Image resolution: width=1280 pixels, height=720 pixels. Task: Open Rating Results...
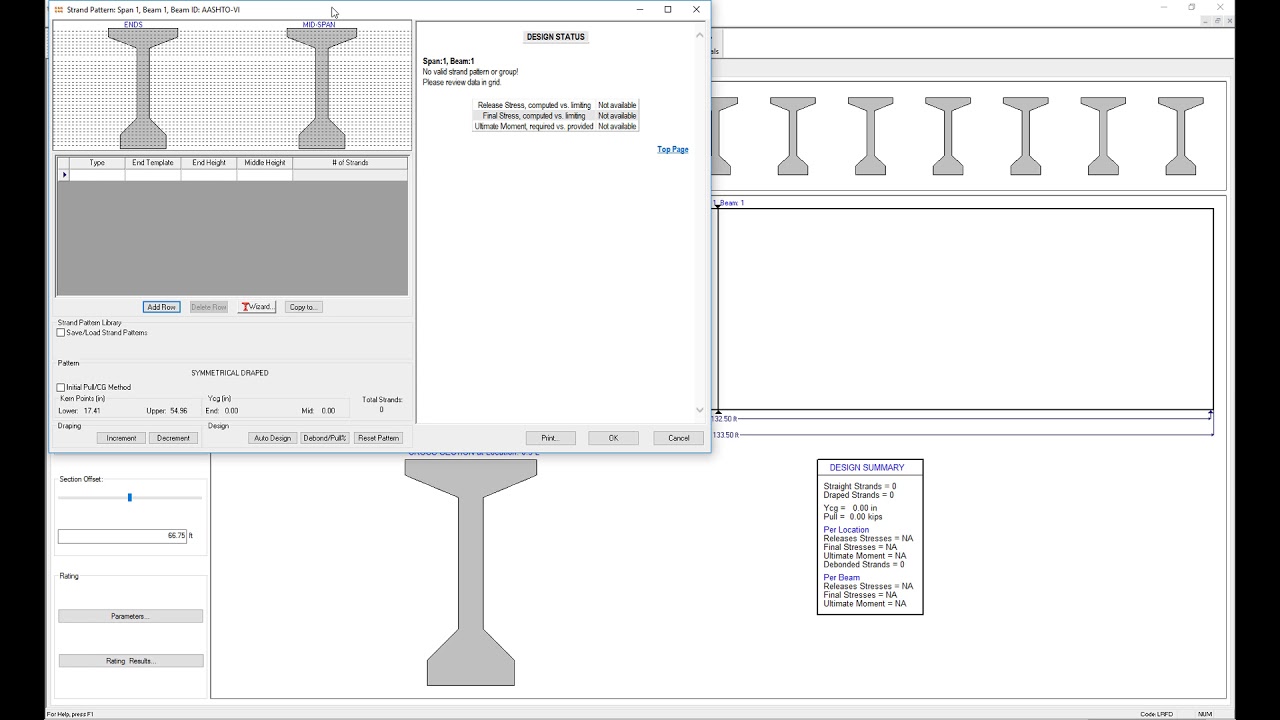click(130, 661)
